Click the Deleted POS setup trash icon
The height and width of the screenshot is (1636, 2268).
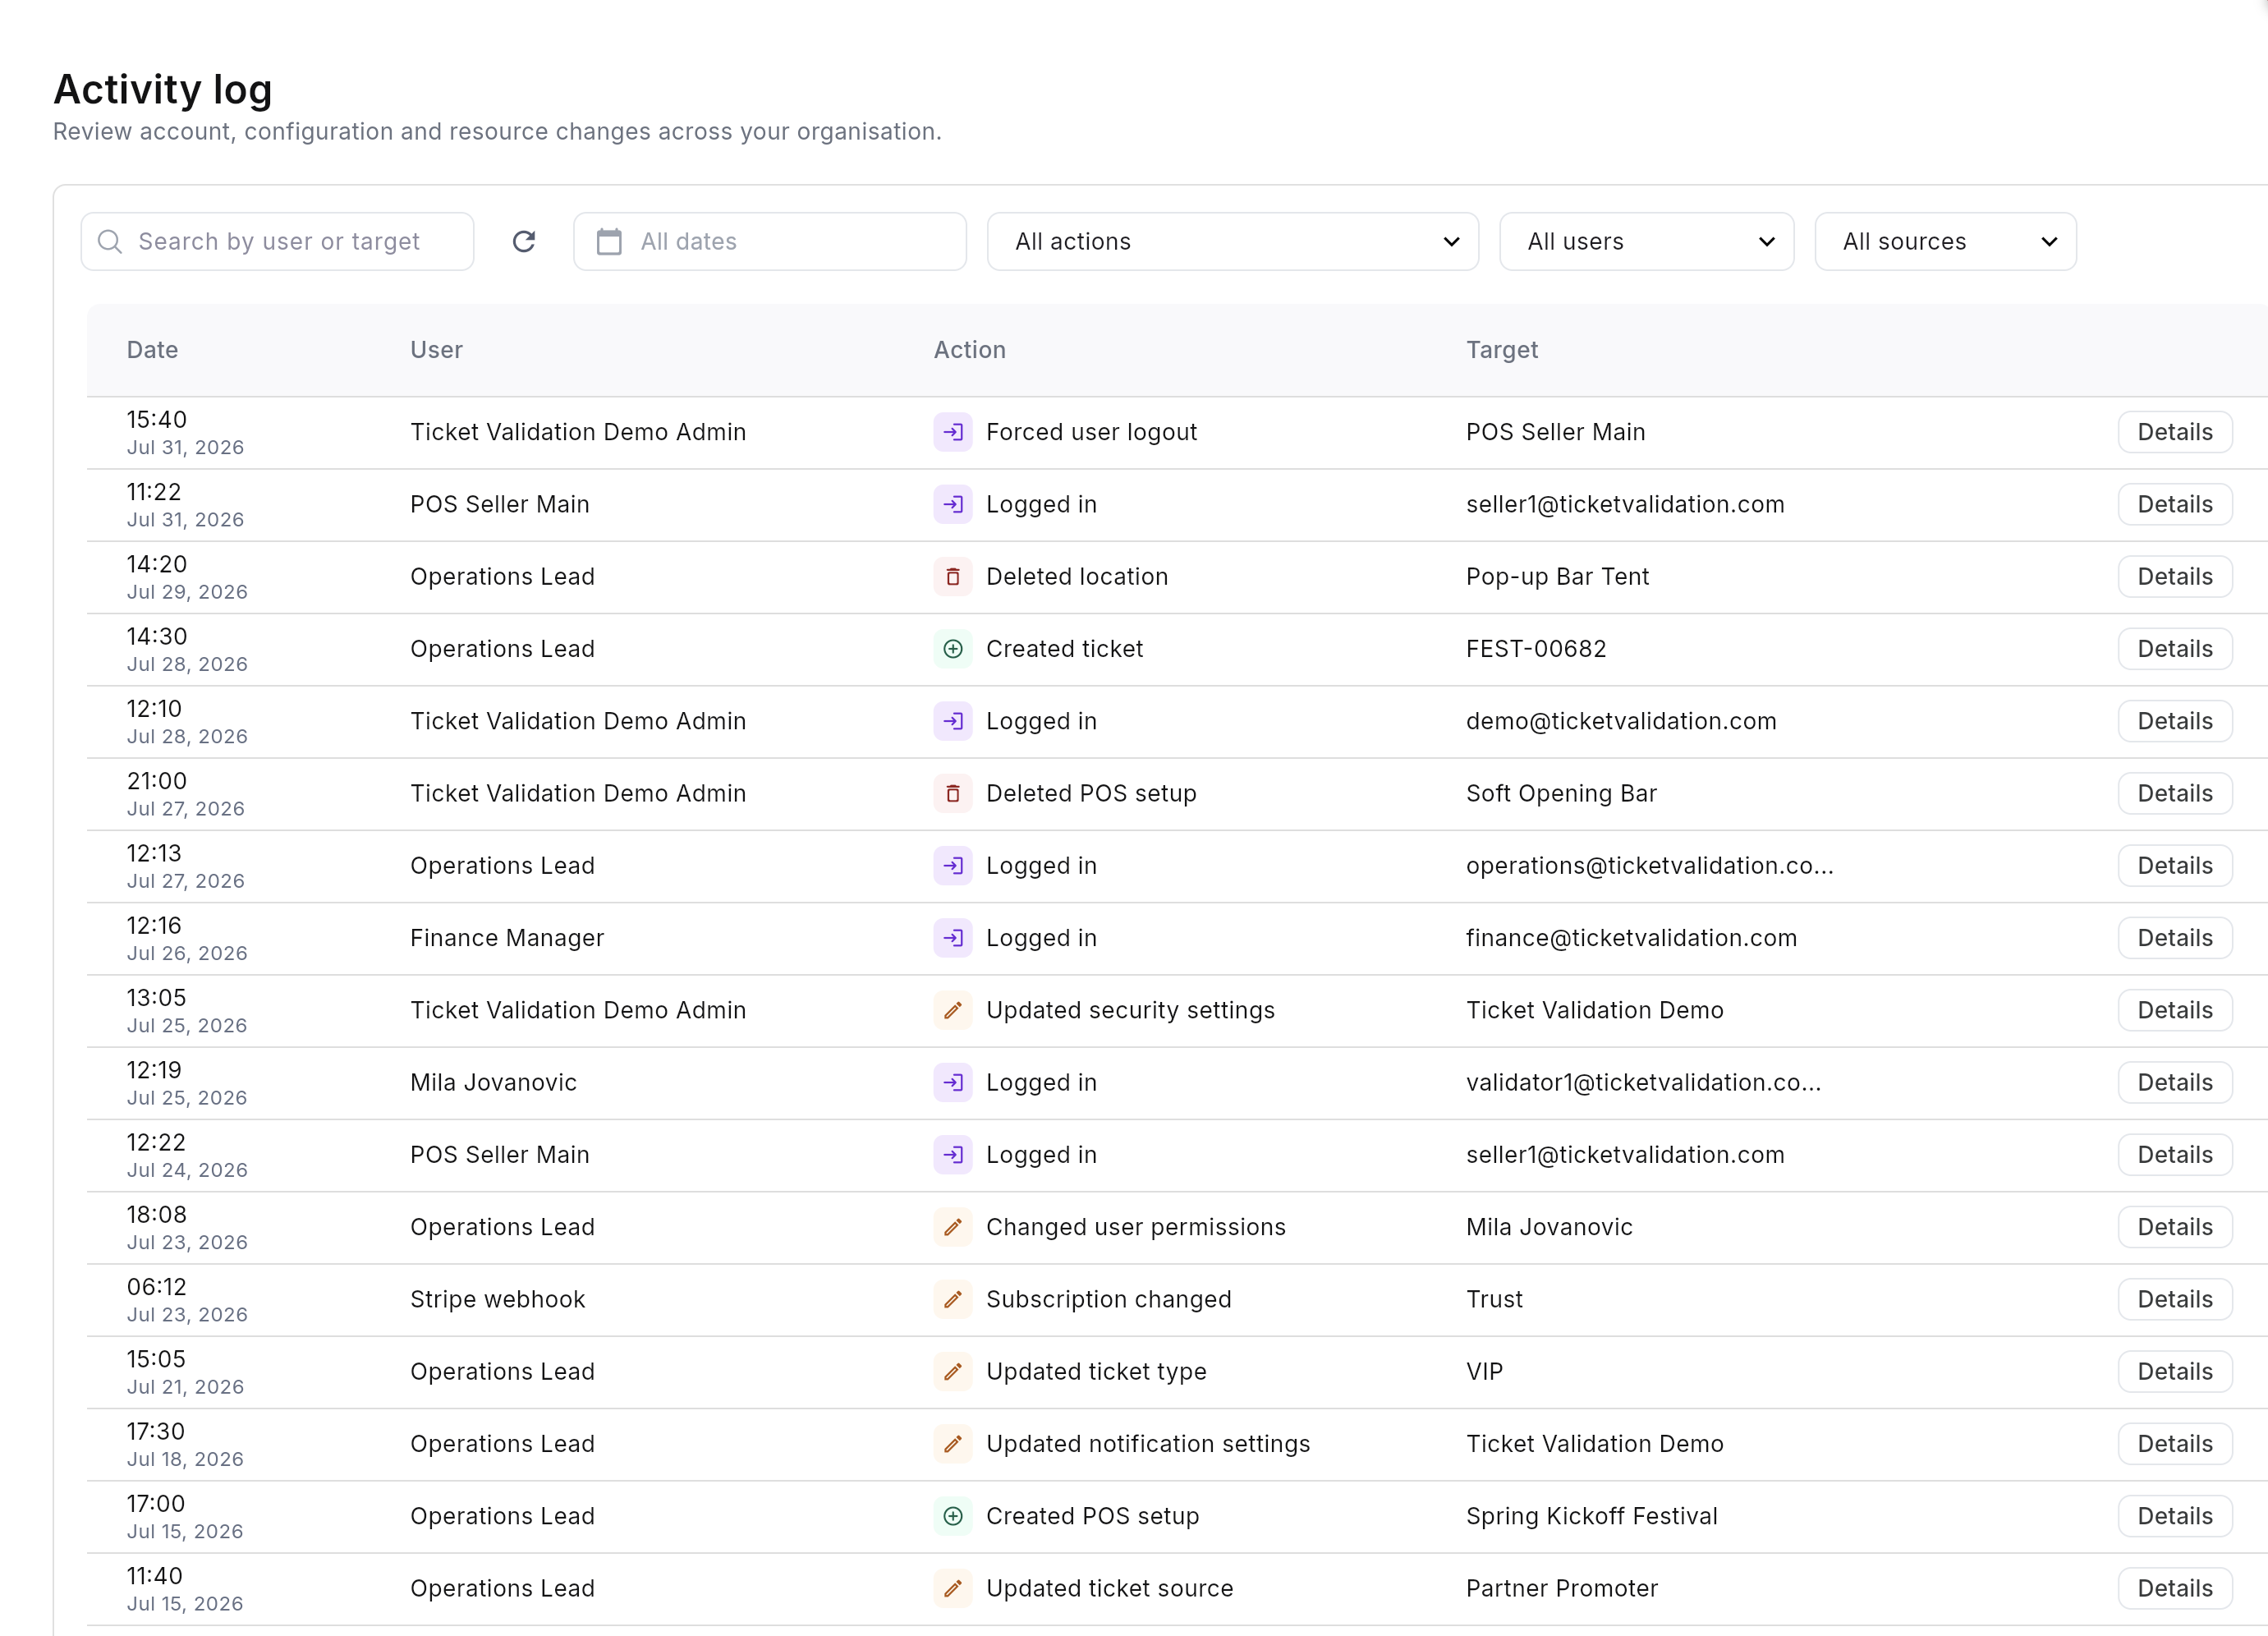coord(953,794)
